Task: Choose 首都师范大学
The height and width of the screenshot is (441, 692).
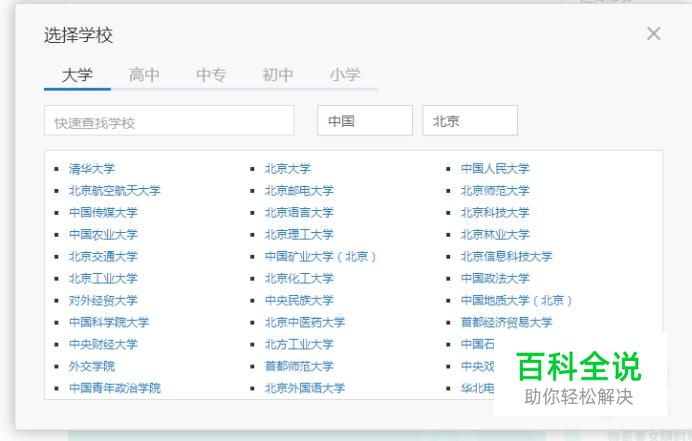Action: [299, 366]
